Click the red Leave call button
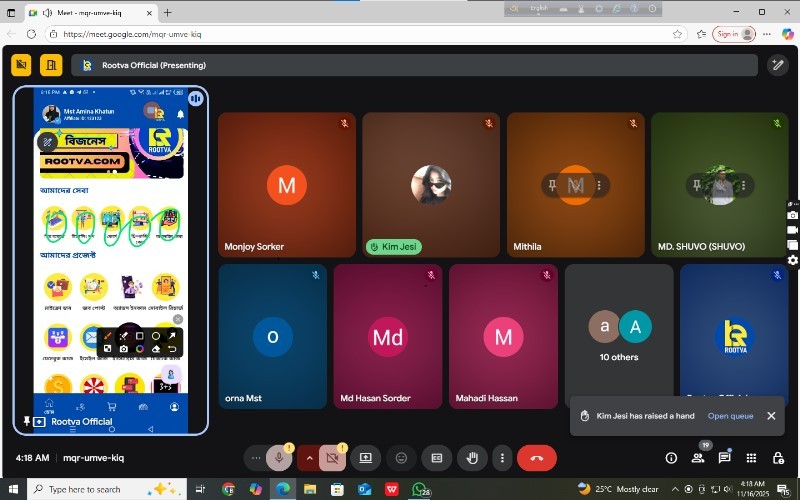This screenshot has width=800, height=500. 537,458
